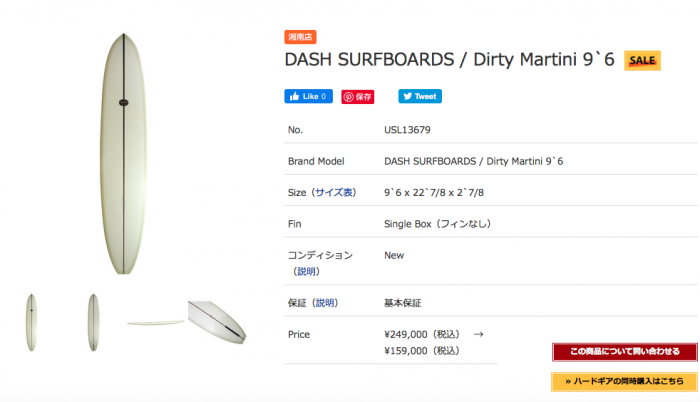Select the tail close-up thumbnail

[x=216, y=320]
